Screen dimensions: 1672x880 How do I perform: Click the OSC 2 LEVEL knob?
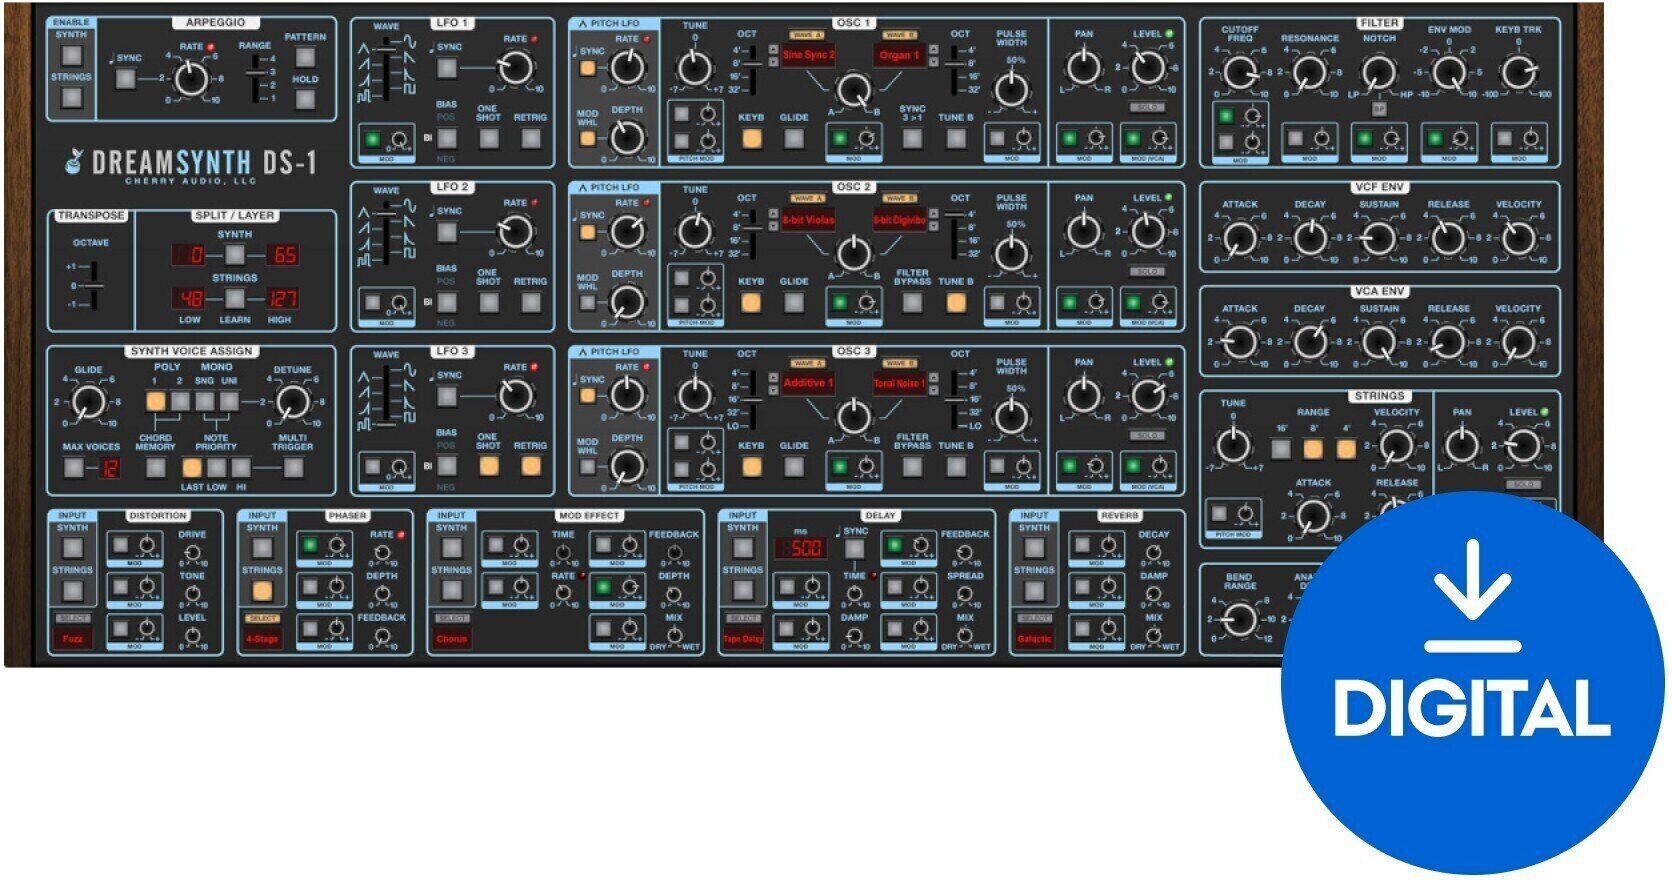tap(1147, 232)
